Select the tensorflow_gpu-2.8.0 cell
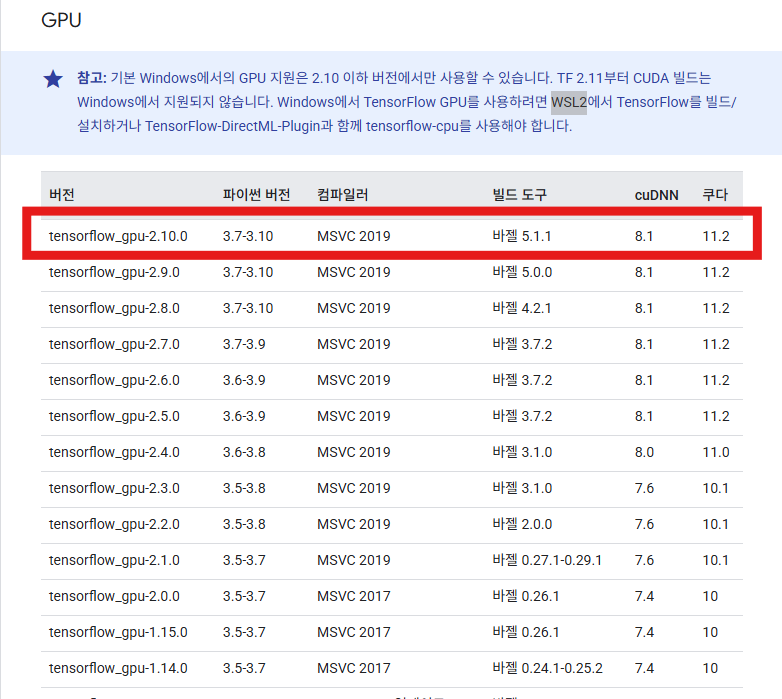 point(114,308)
